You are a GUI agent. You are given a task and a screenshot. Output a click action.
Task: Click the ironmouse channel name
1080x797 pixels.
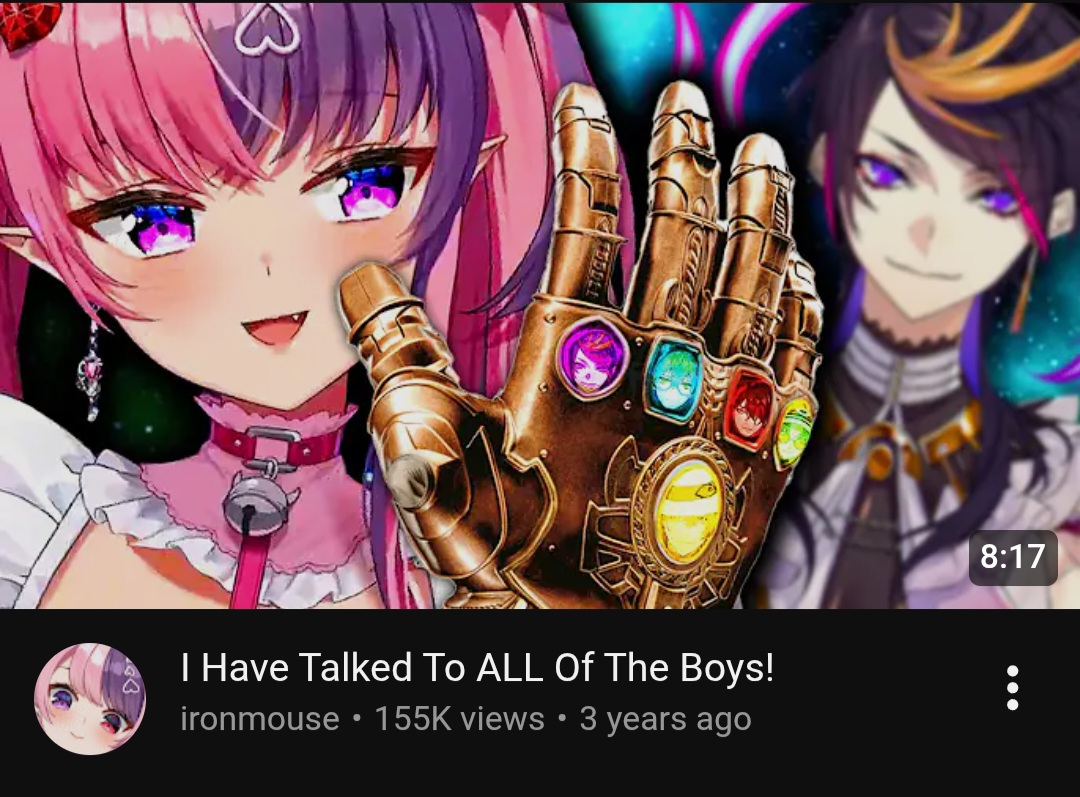pyautogui.click(x=260, y=718)
